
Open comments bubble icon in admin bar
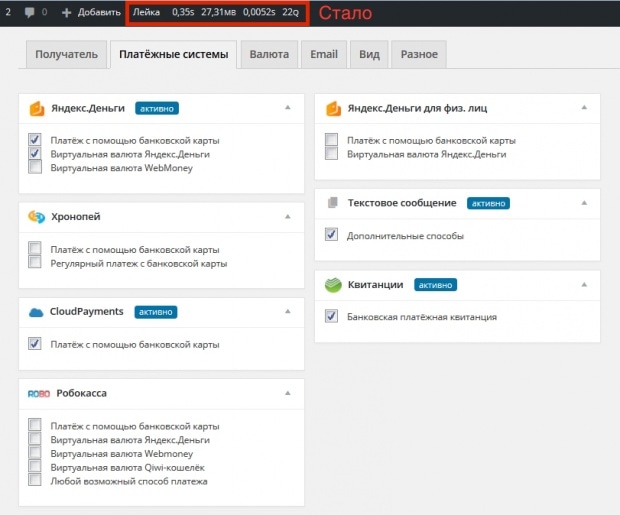tap(31, 13)
